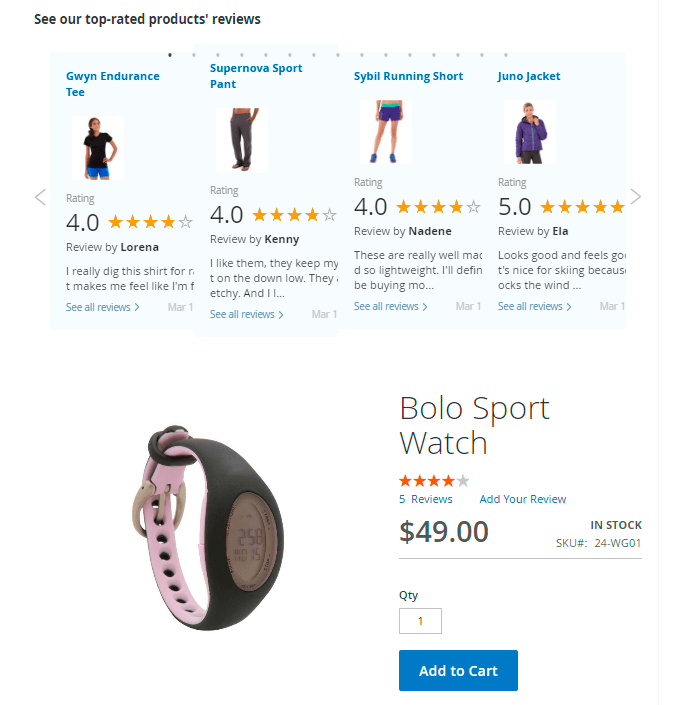Click Bolo Sport Watch star rating
The image size is (685, 705).
point(434,481)
